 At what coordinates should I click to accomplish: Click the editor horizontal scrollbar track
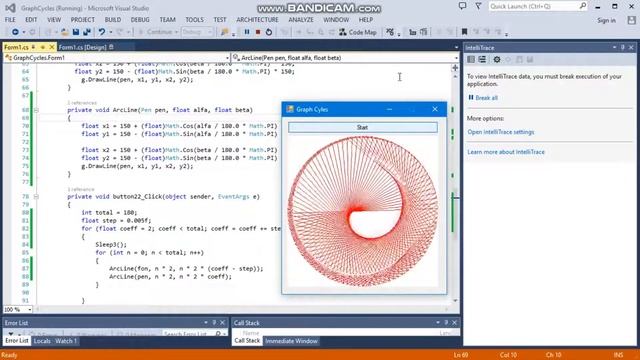(243, 309)
